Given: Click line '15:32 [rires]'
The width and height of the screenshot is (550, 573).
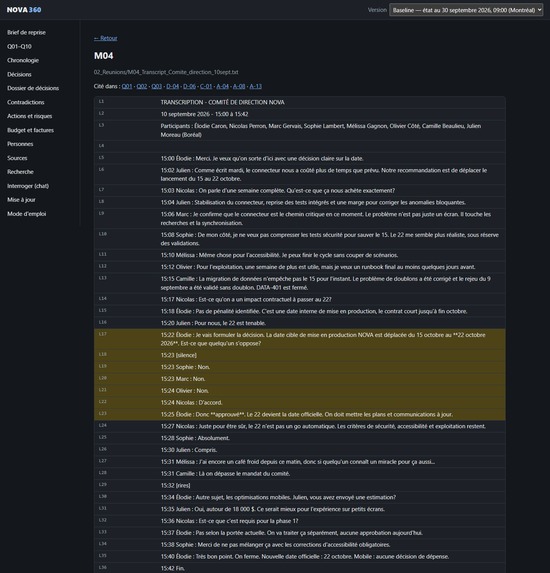Looking at the screenshot, I should [300, 485].
